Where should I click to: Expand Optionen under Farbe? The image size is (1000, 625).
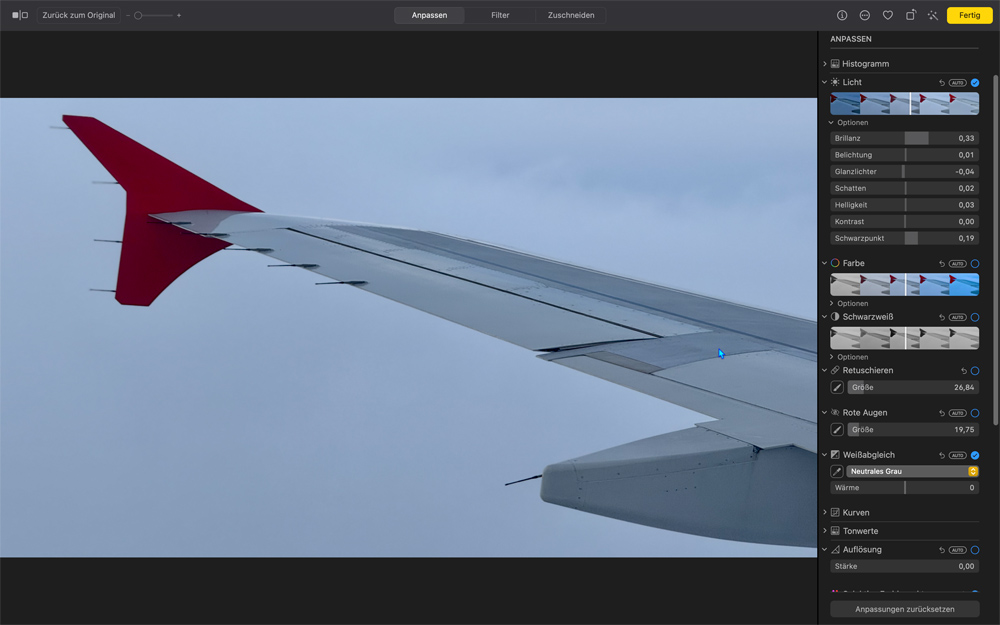pyautogui.click(x=831, y=304)
